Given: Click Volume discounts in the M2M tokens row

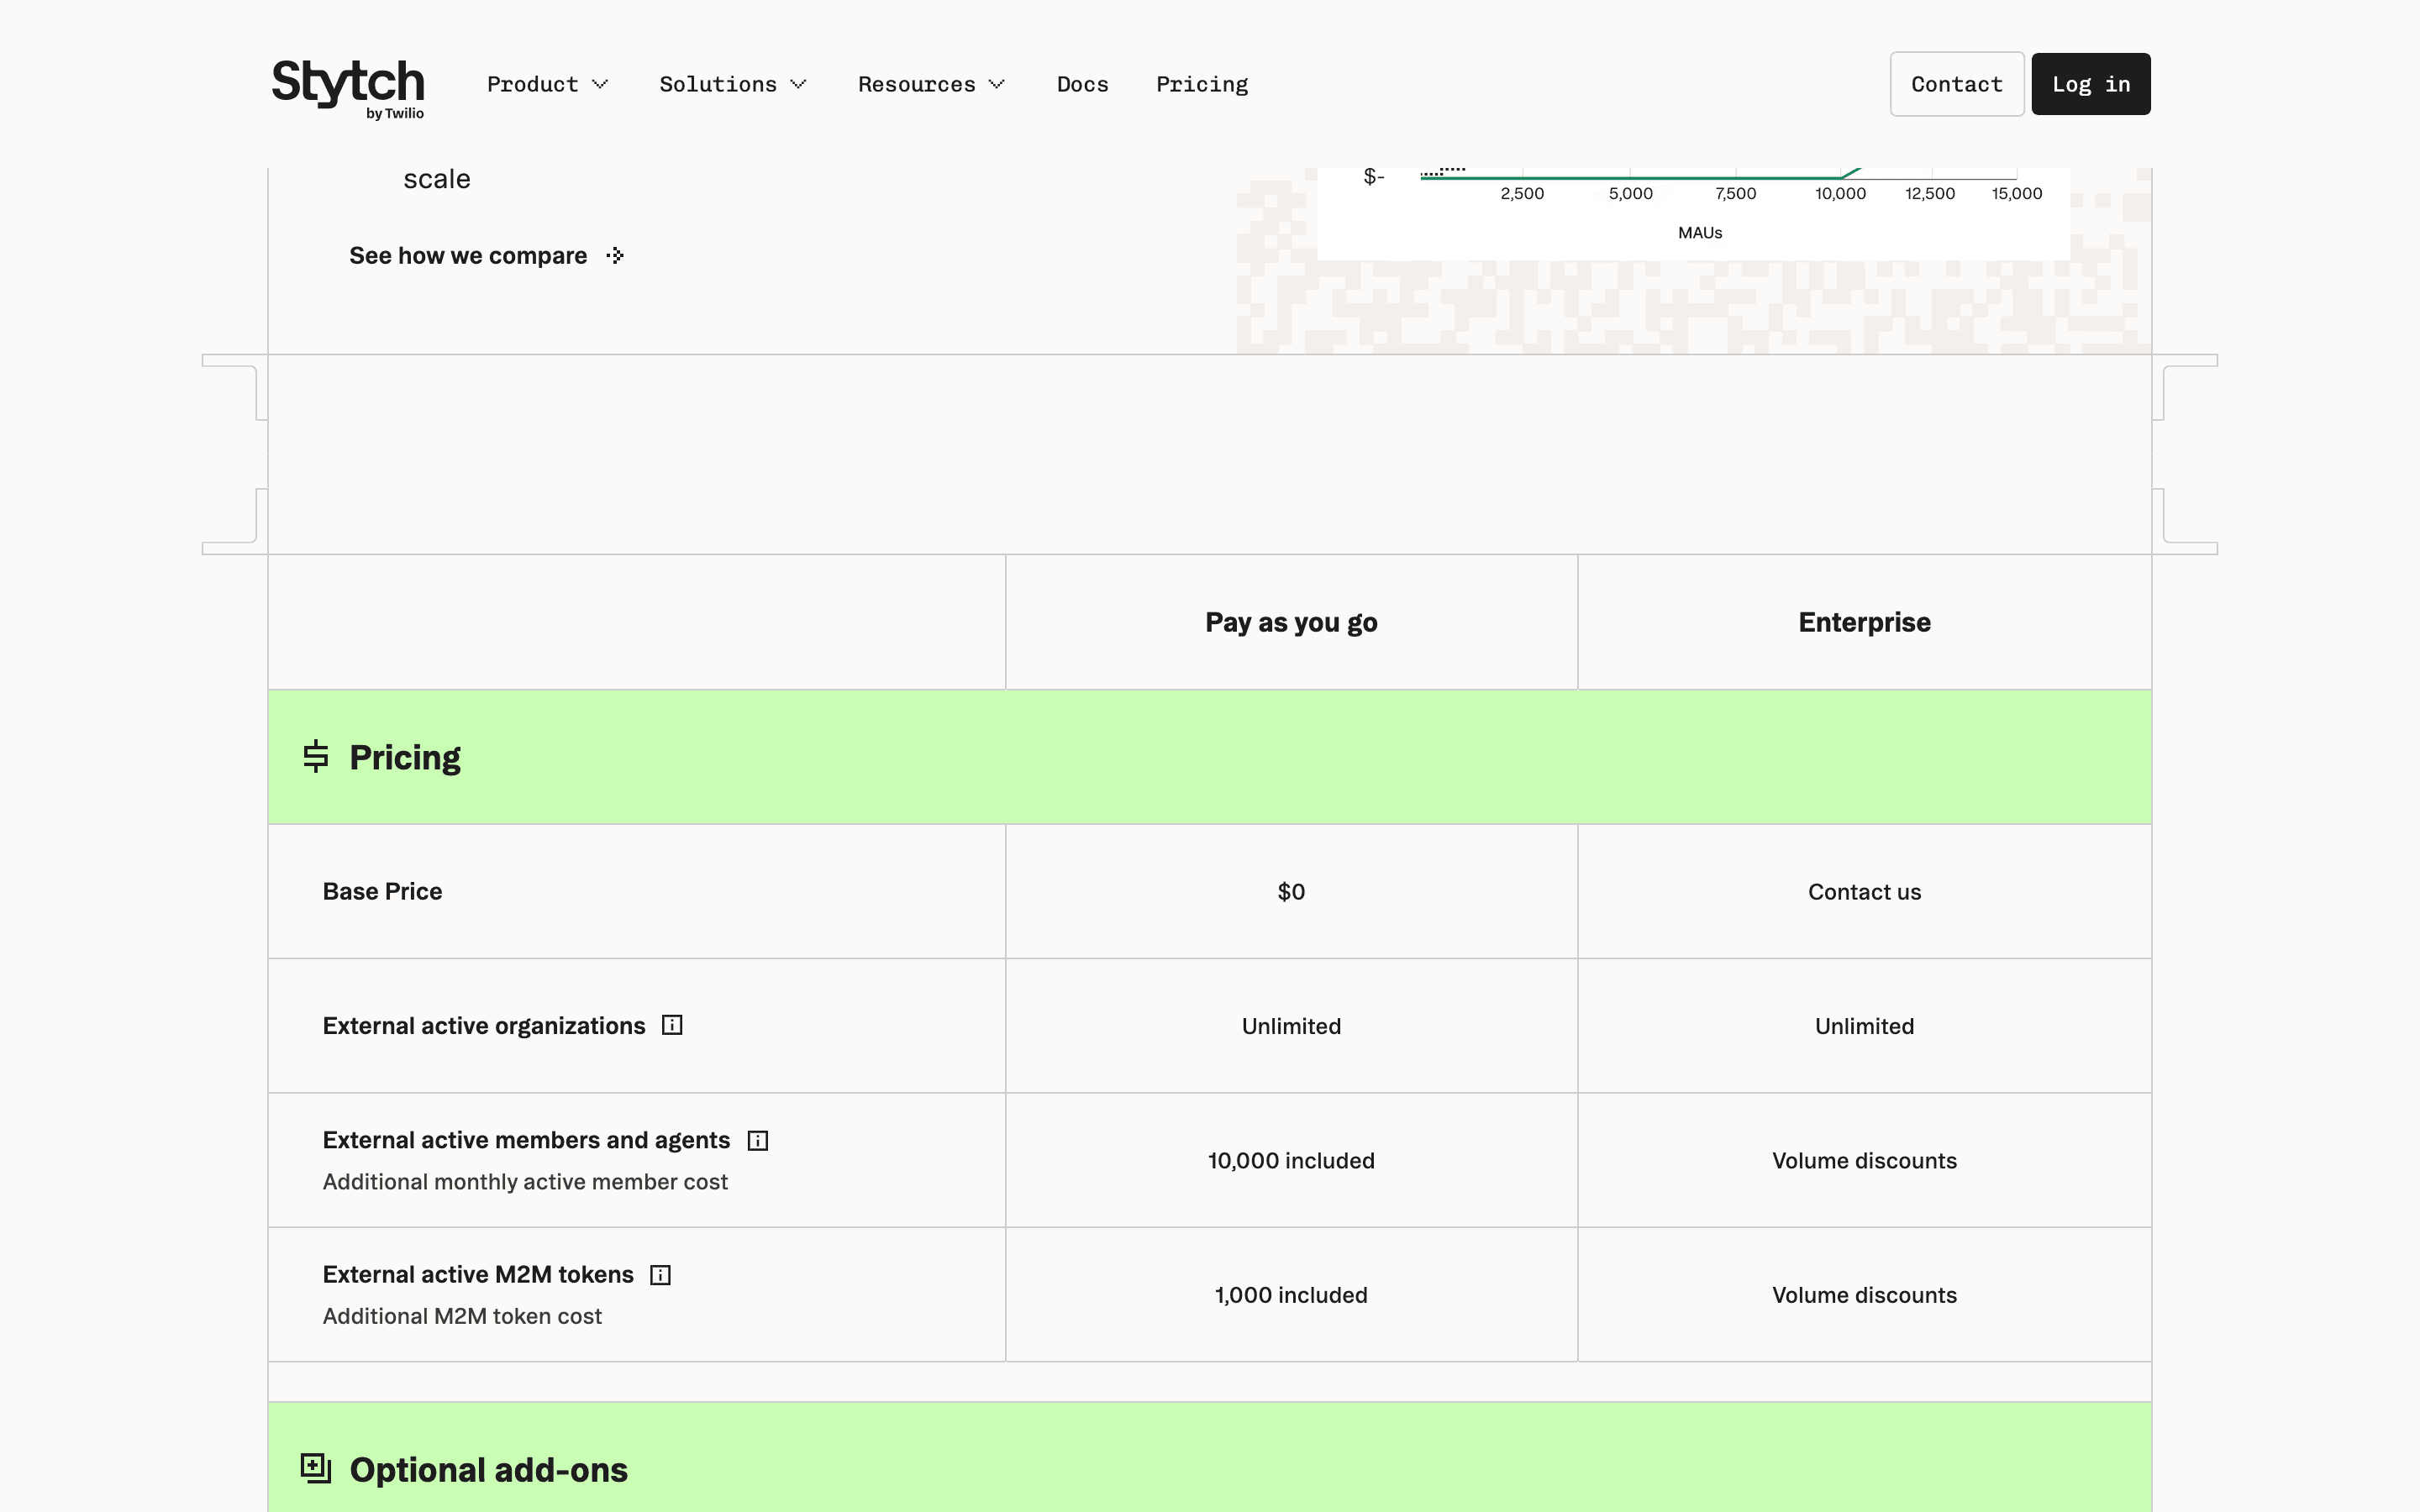Looking at the screenshot, I should pos(1864,1295).
